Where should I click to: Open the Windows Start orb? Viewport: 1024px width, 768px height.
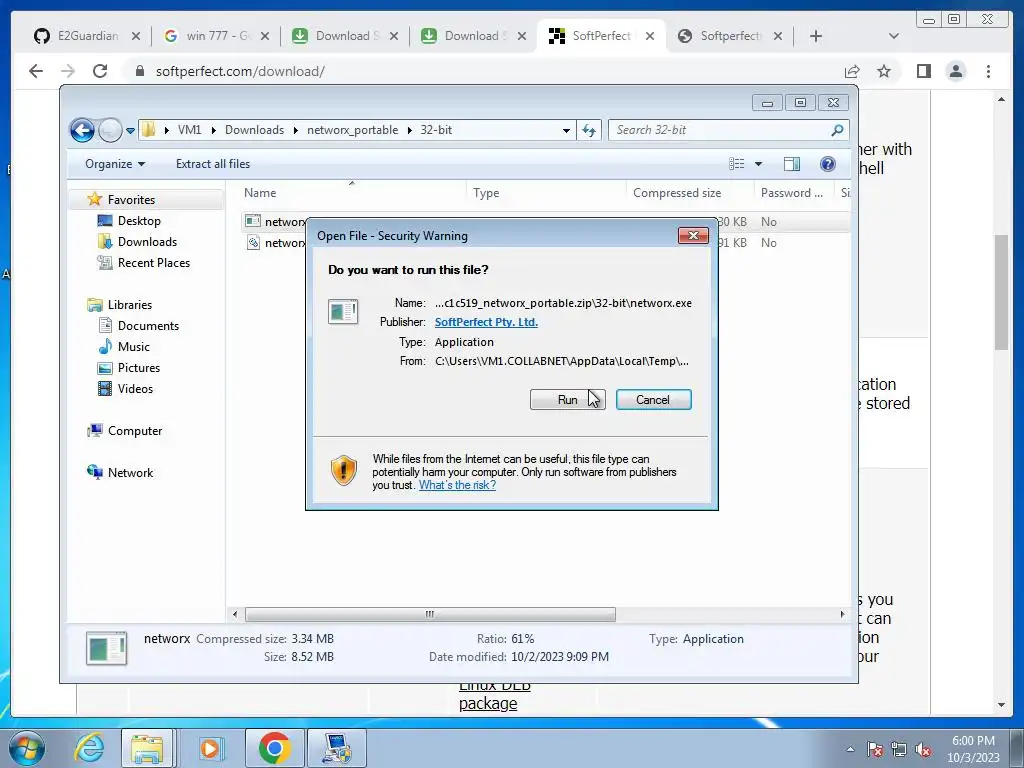[x=27, y=748]
